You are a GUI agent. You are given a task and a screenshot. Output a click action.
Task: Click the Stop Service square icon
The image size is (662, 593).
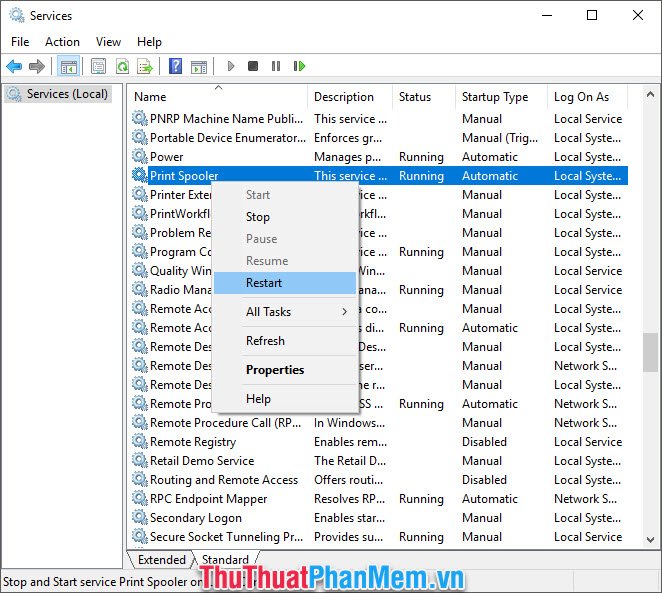click(x=253, y=66)
